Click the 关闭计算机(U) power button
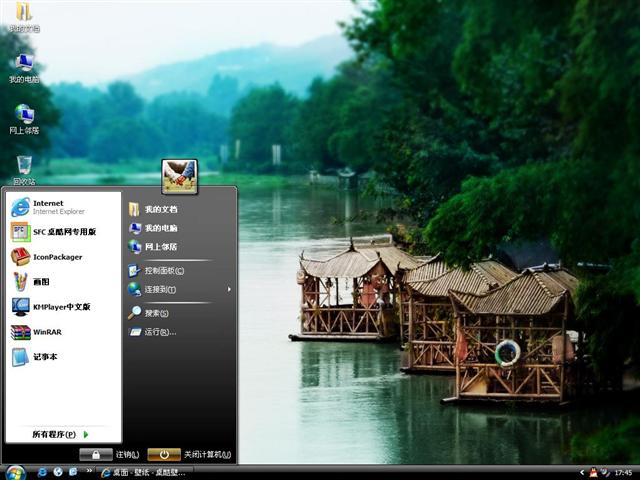The image size is (640, 480). (x=164, y=454)
